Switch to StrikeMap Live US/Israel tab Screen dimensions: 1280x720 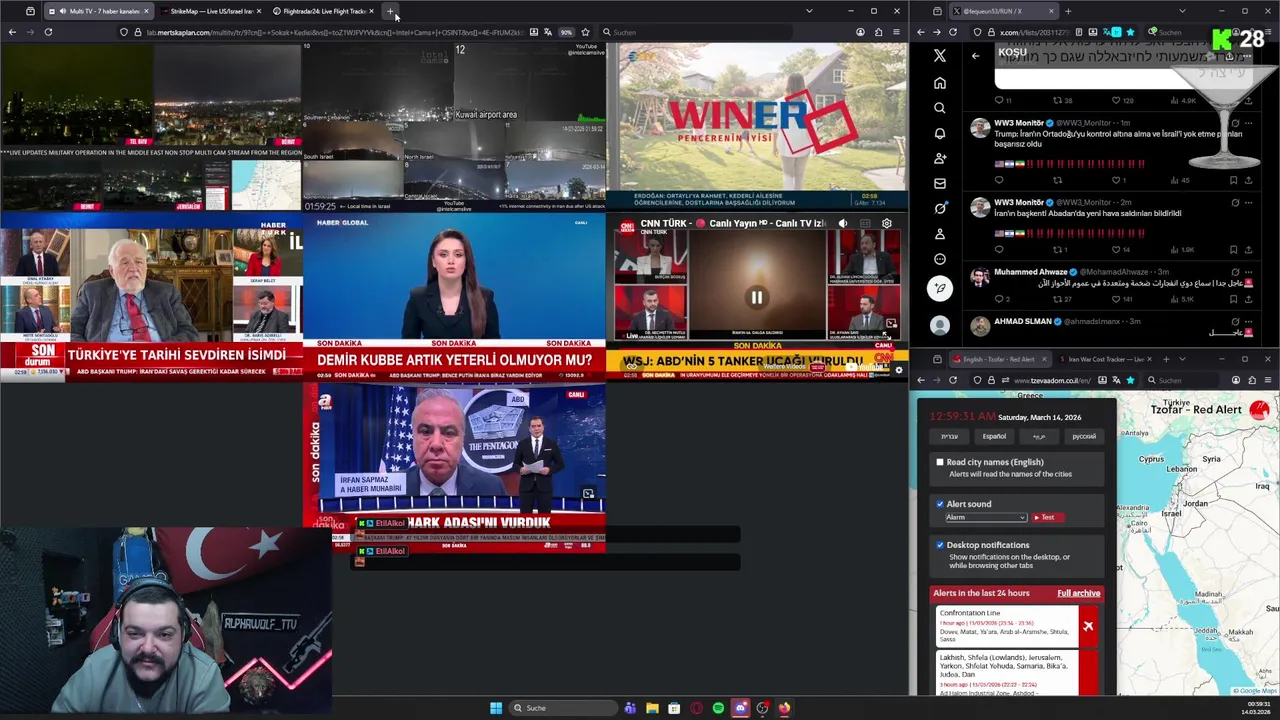[x=209, y=11]
